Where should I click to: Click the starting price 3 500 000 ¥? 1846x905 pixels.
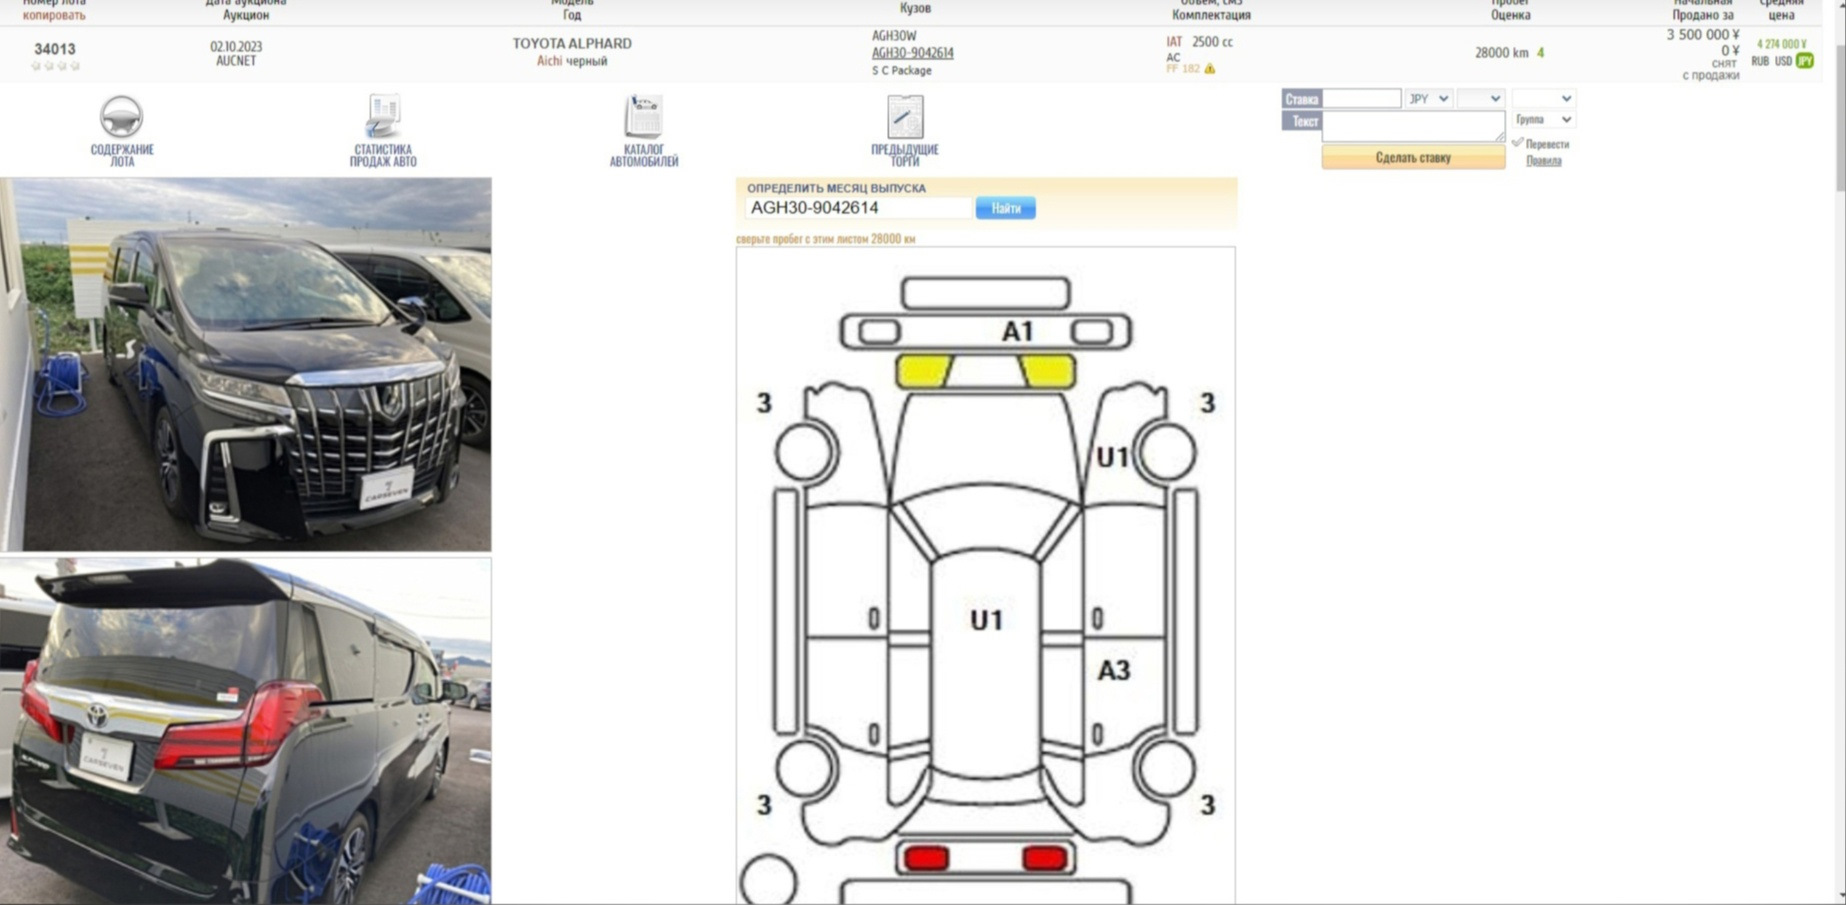pos(1702,35)
